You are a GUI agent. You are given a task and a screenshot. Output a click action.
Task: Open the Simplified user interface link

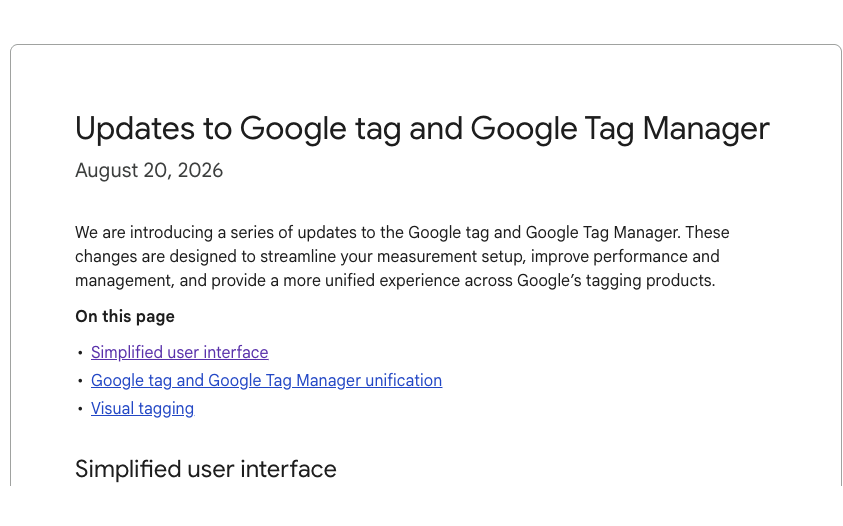pos(180,352)
